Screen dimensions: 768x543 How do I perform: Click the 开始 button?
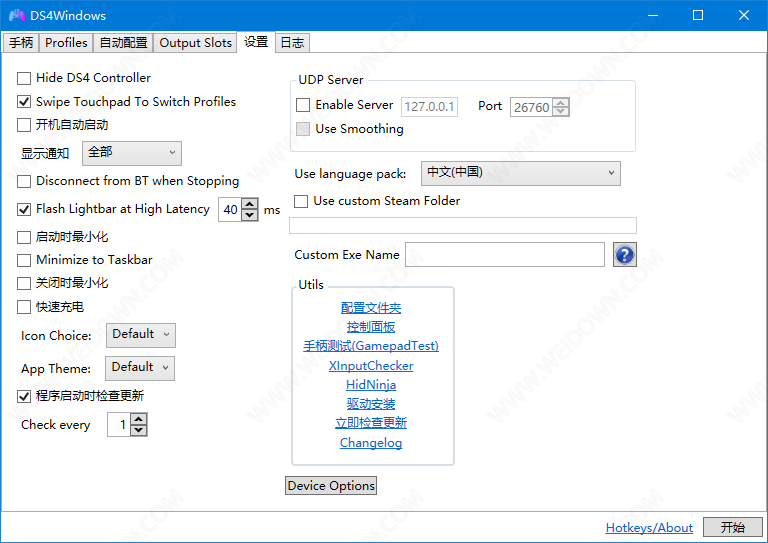733,527
